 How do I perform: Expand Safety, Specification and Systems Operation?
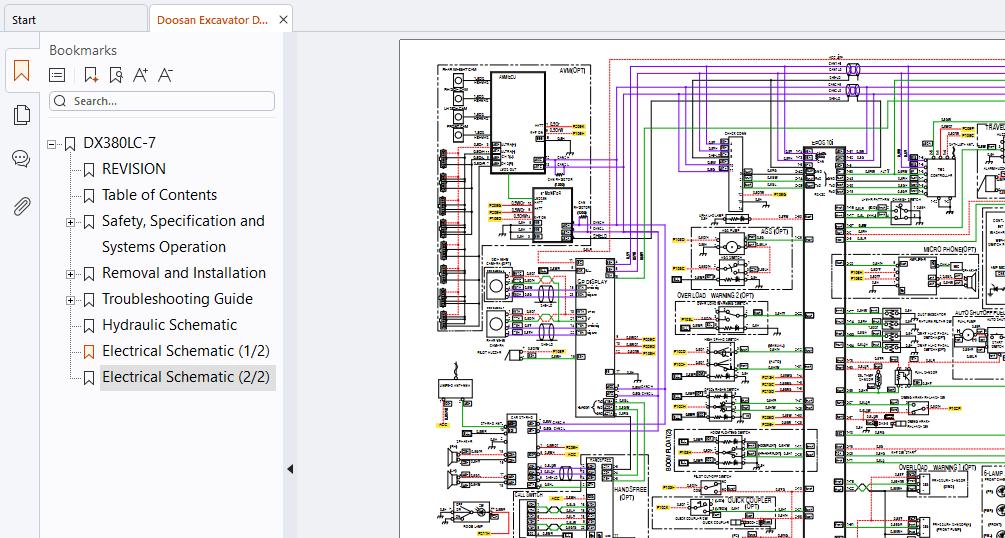point(70,223)
